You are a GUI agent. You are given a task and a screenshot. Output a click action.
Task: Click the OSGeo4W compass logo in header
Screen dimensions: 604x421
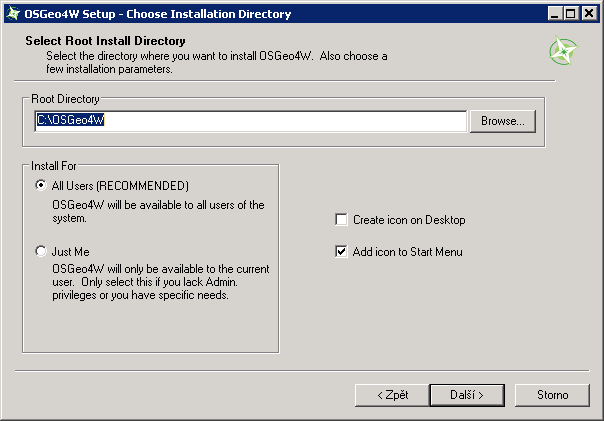(x=564, y=50)
